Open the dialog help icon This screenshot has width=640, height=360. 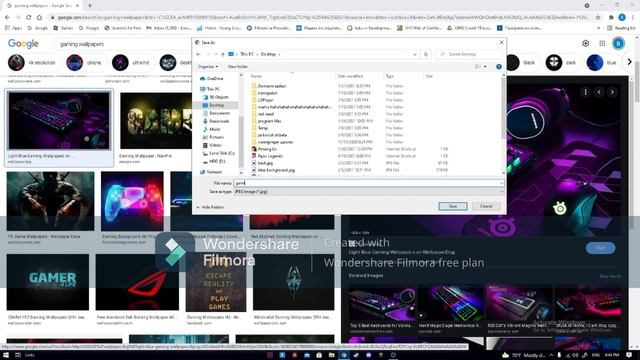(499, 67)
